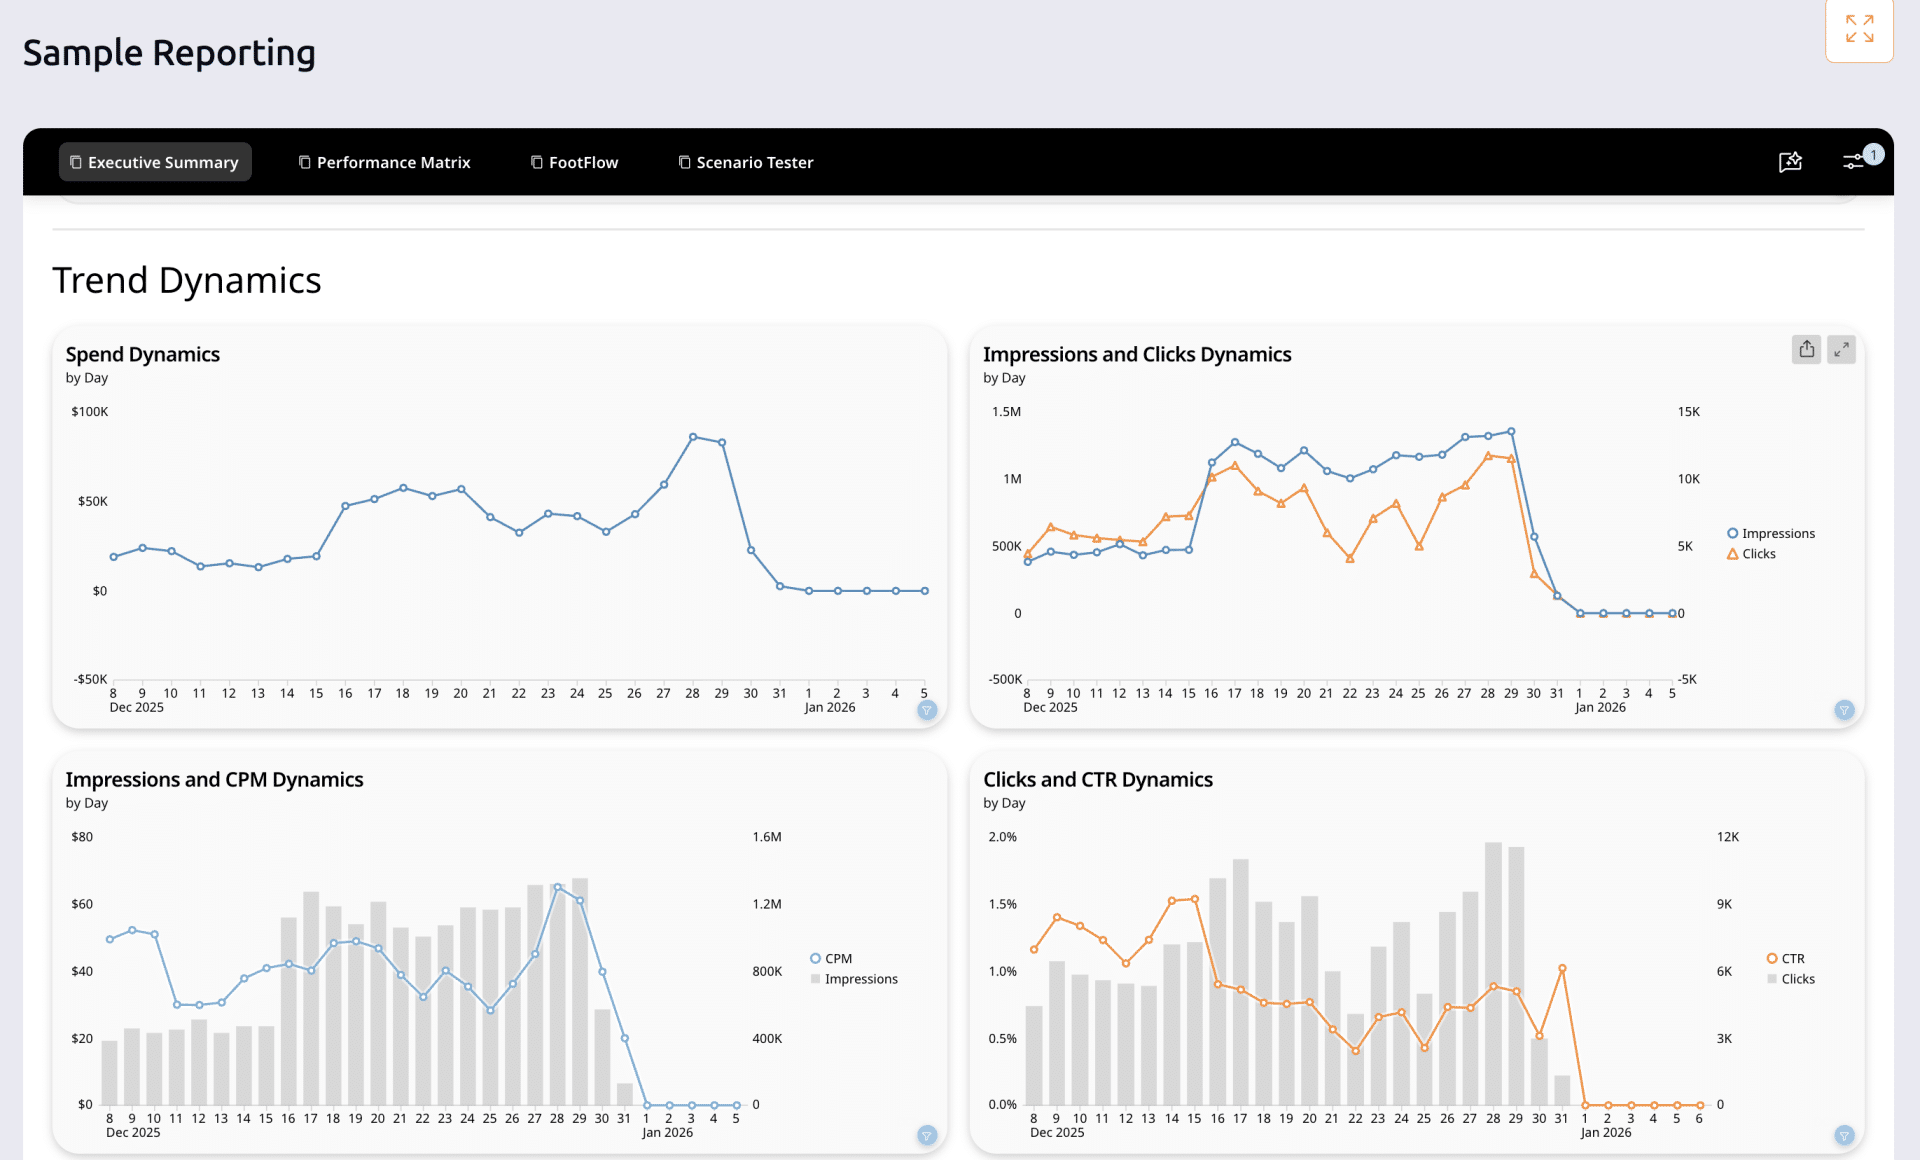Click filter indicator on Impressions and CPM chart
1920x1160 pixels.
point(927,1135)
